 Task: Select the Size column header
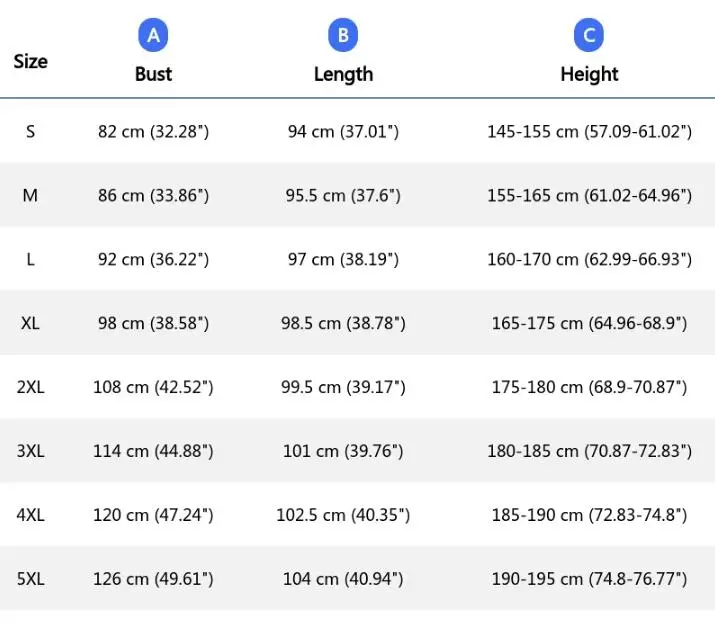(x=30, y=61)
